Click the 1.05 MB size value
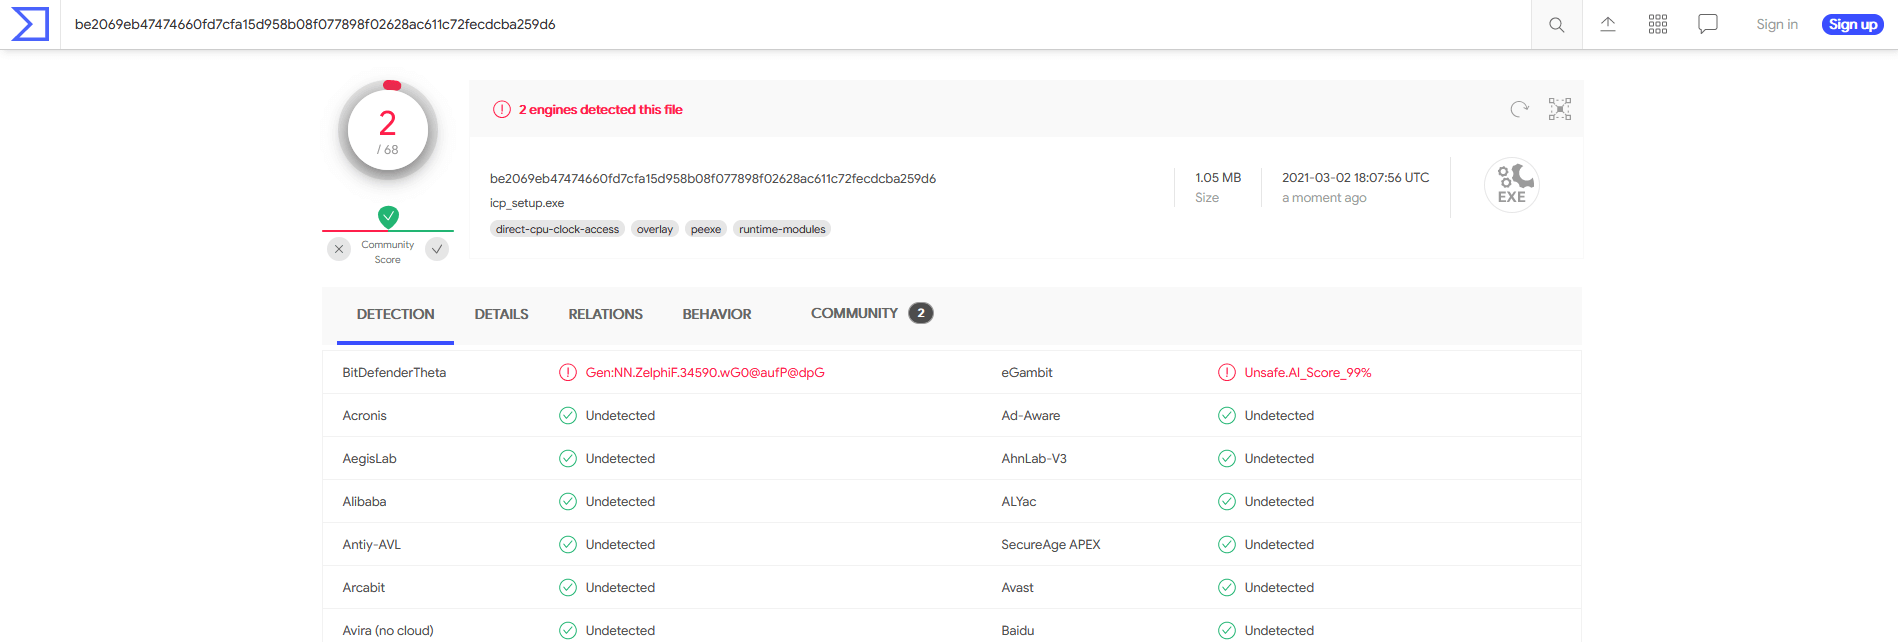 point(1218,177)
